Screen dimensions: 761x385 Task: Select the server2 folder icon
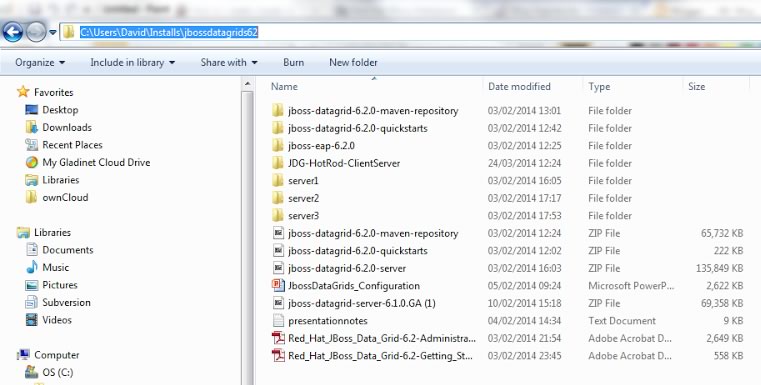click(278, 198)
